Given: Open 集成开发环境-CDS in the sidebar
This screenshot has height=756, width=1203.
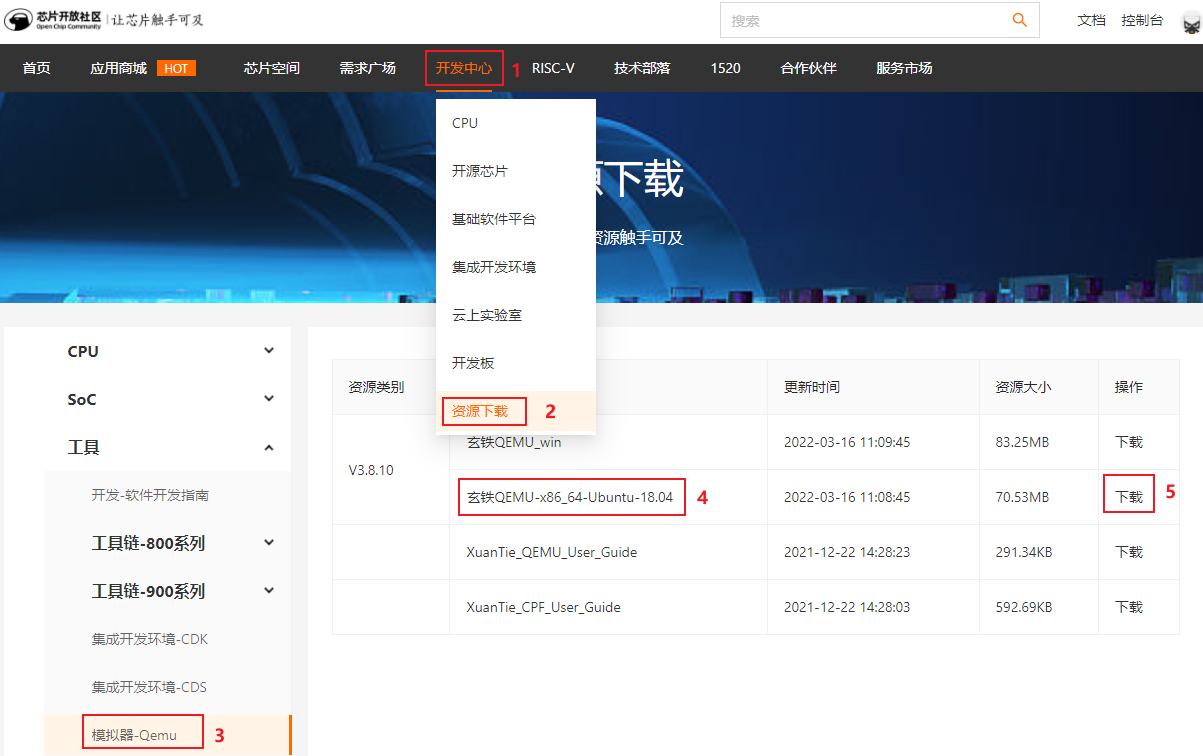Looking at the screenshot, I should [150, 687].
